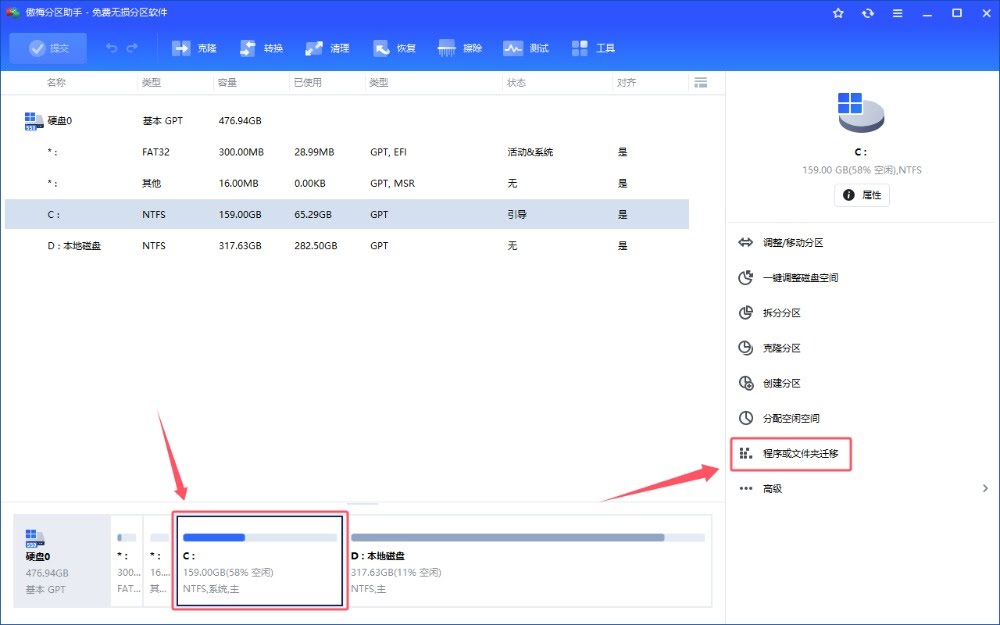Click the 状态 column header
Image resolution: width=1000 pixels, height=625 pixels.
point(516,82)
